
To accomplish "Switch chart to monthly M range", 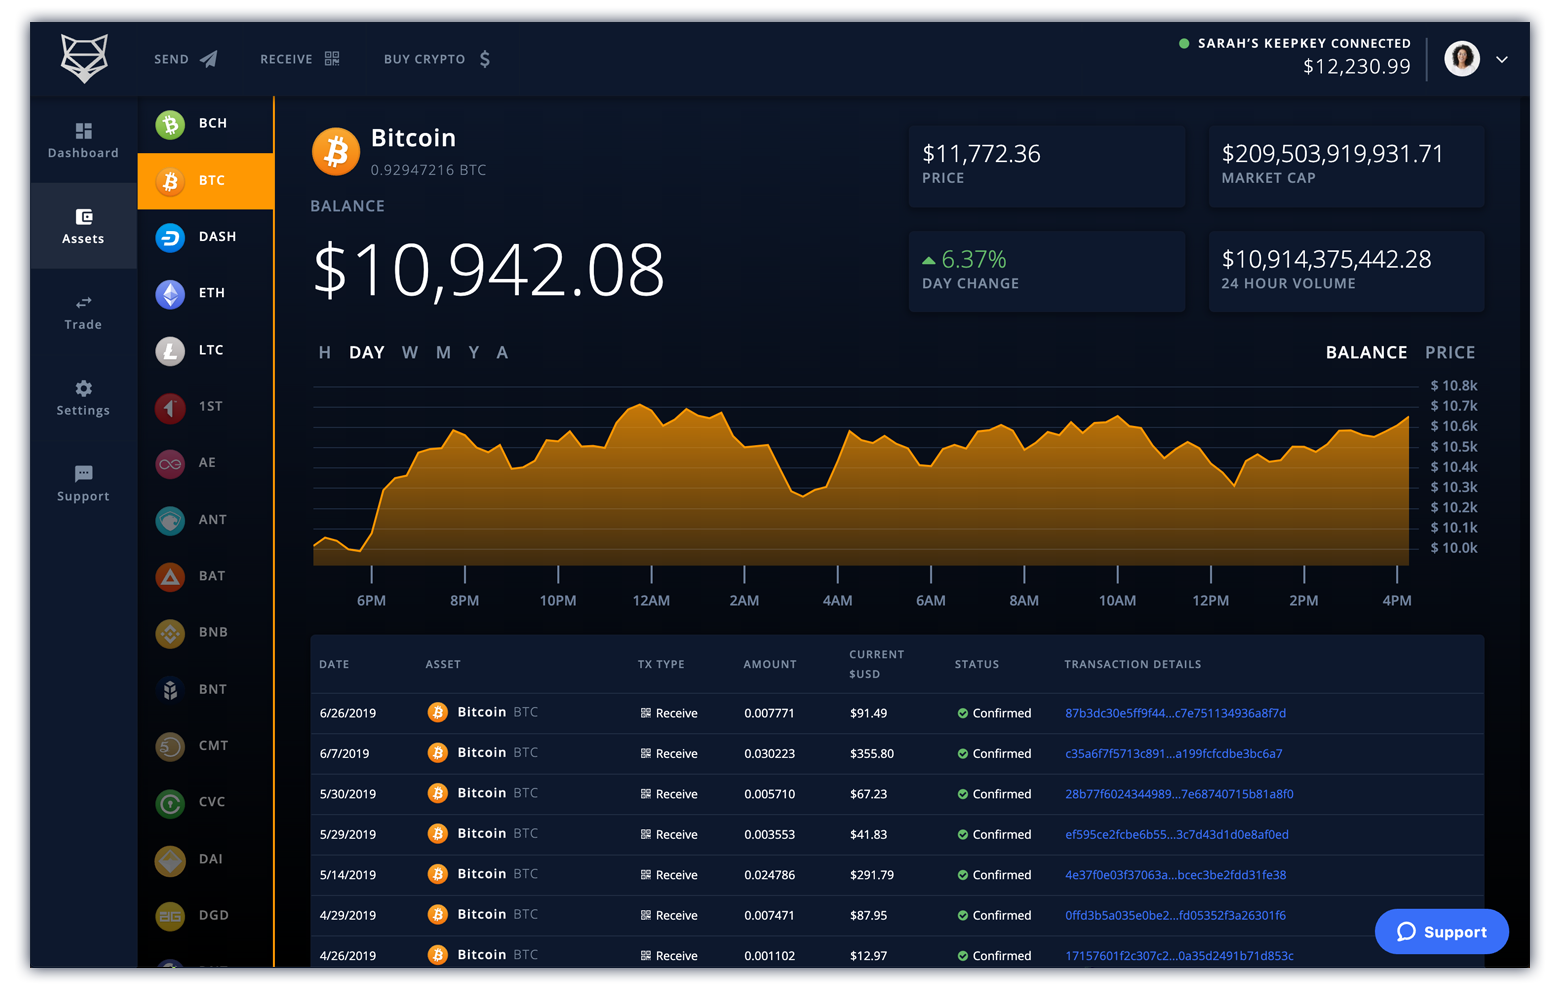I will click(x=444, y=353).
